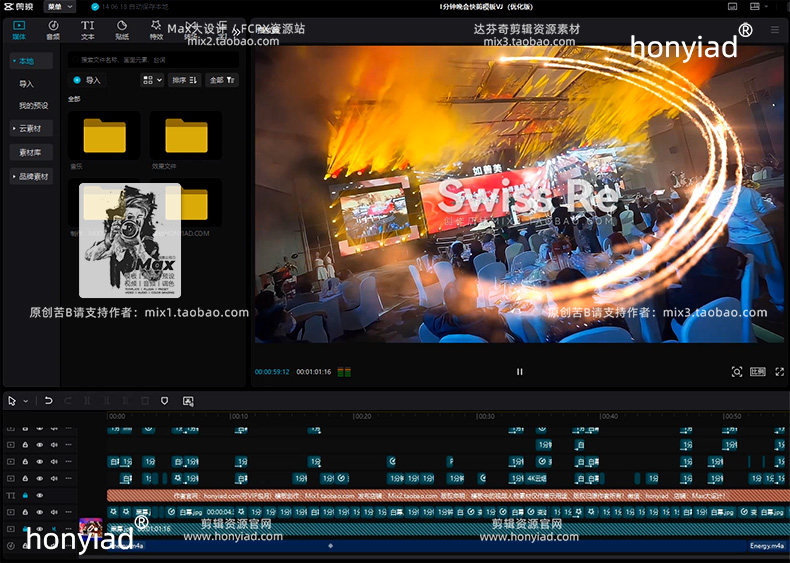The image size is (790, 563).
Task: Toggle fullscreen preview
Action: (779, 372)
